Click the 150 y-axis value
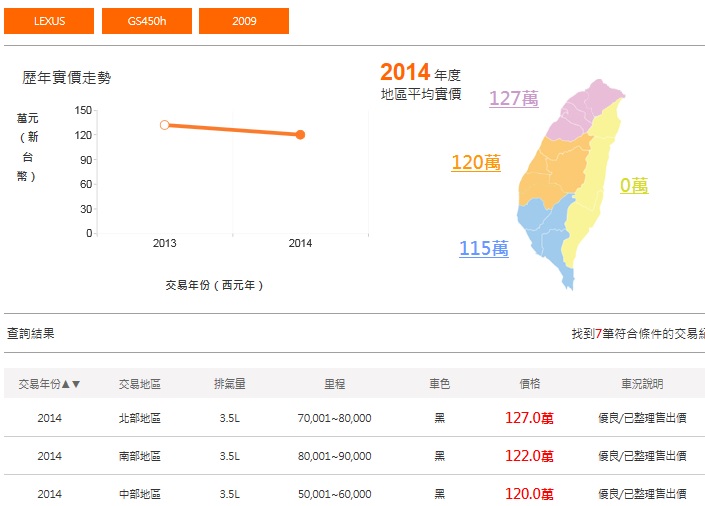The height and width of the screenshot is (506, 705). point(83,111)
